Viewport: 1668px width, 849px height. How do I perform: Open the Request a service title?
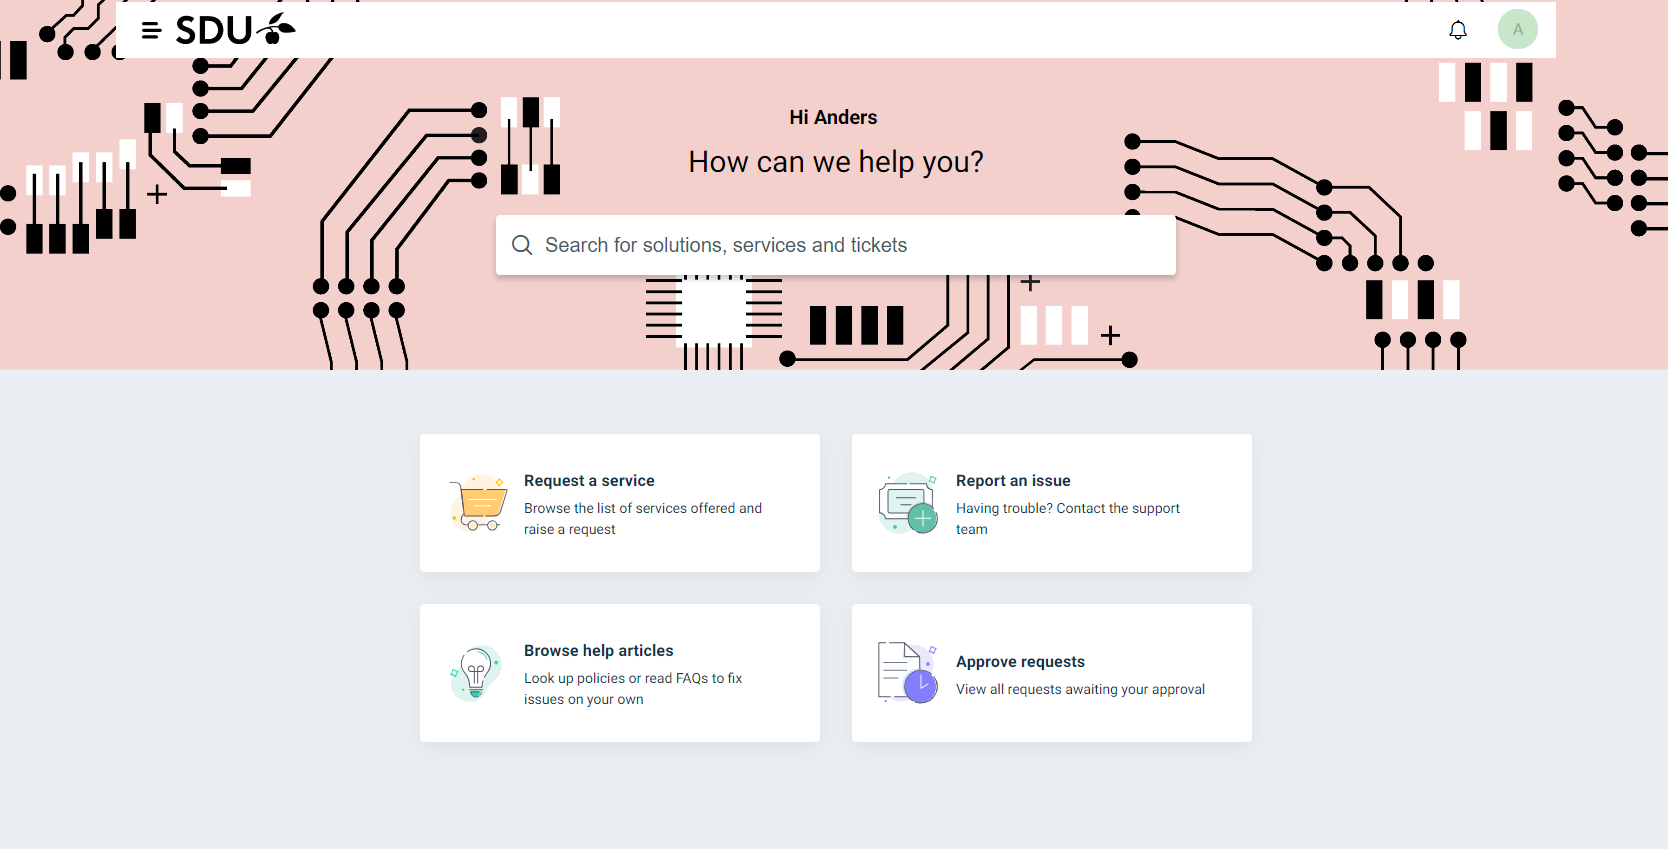pos(589,481)
